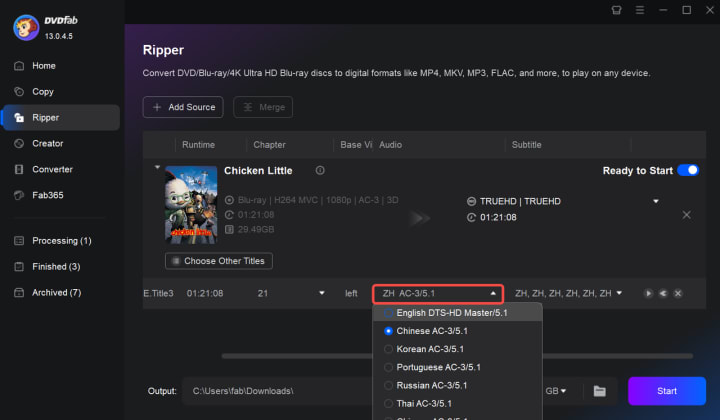Preview the title with play icon

(x=648, y=293)
